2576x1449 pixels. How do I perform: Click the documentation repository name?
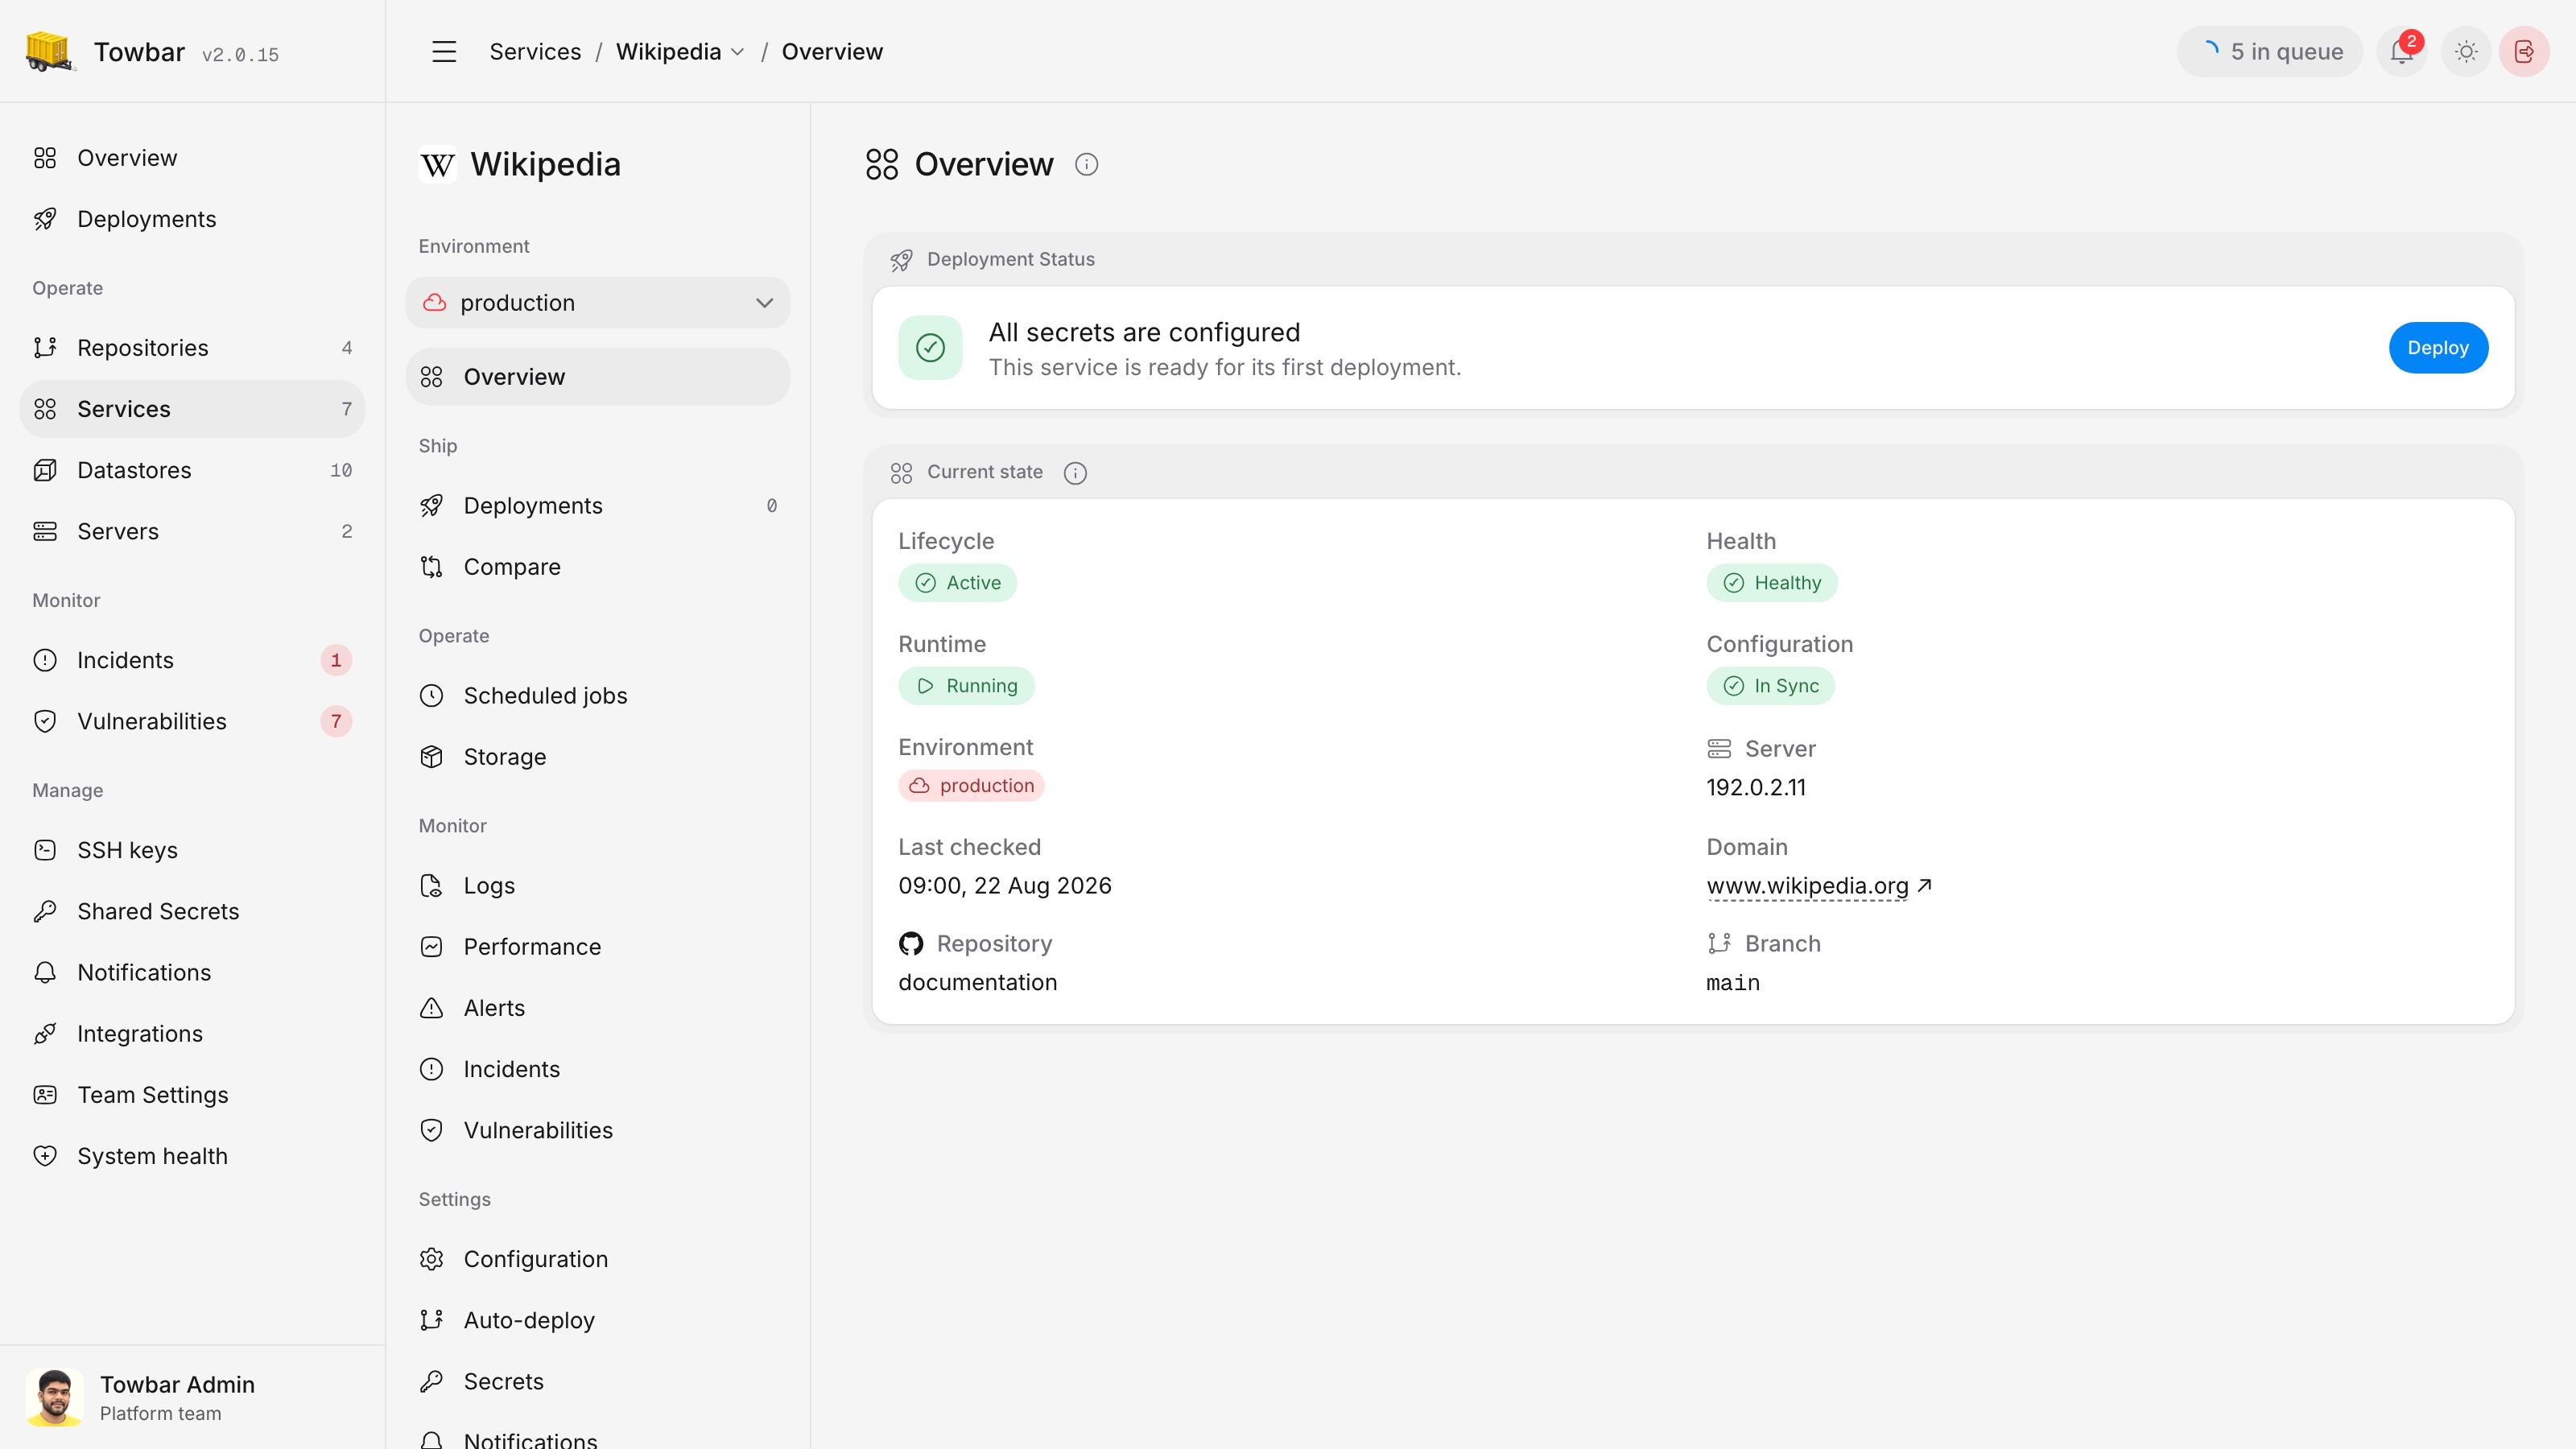pos(977,983)
